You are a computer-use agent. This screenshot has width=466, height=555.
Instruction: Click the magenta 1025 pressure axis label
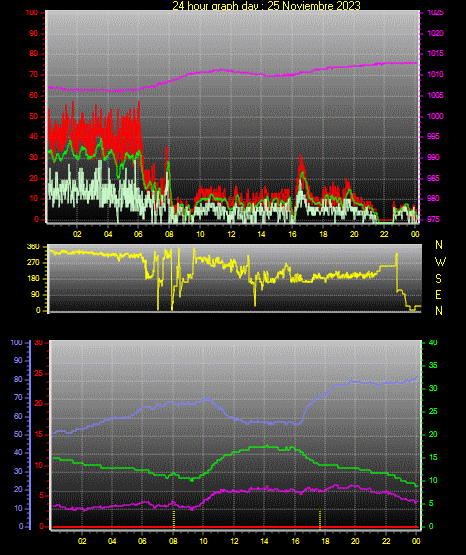coord(435,13)
